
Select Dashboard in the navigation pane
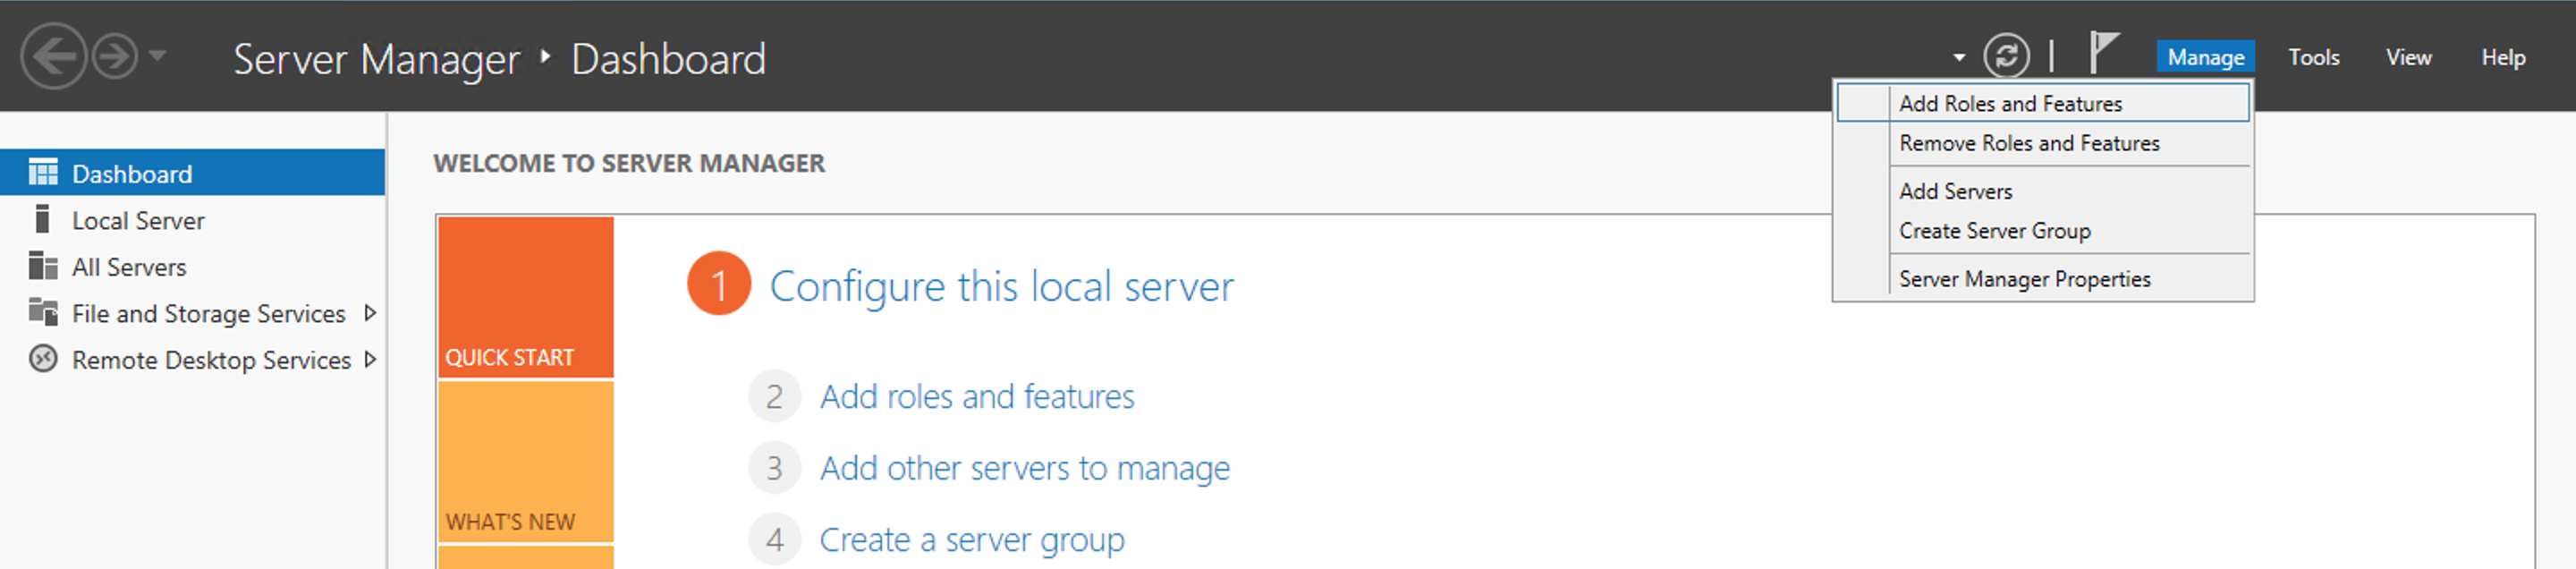point(192,173)
